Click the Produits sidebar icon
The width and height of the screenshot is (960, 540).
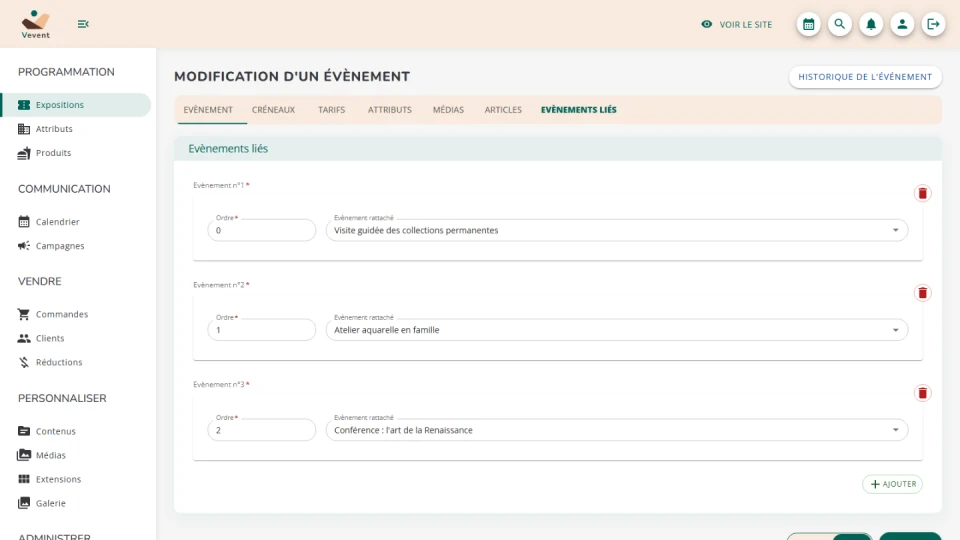(24, 153)
